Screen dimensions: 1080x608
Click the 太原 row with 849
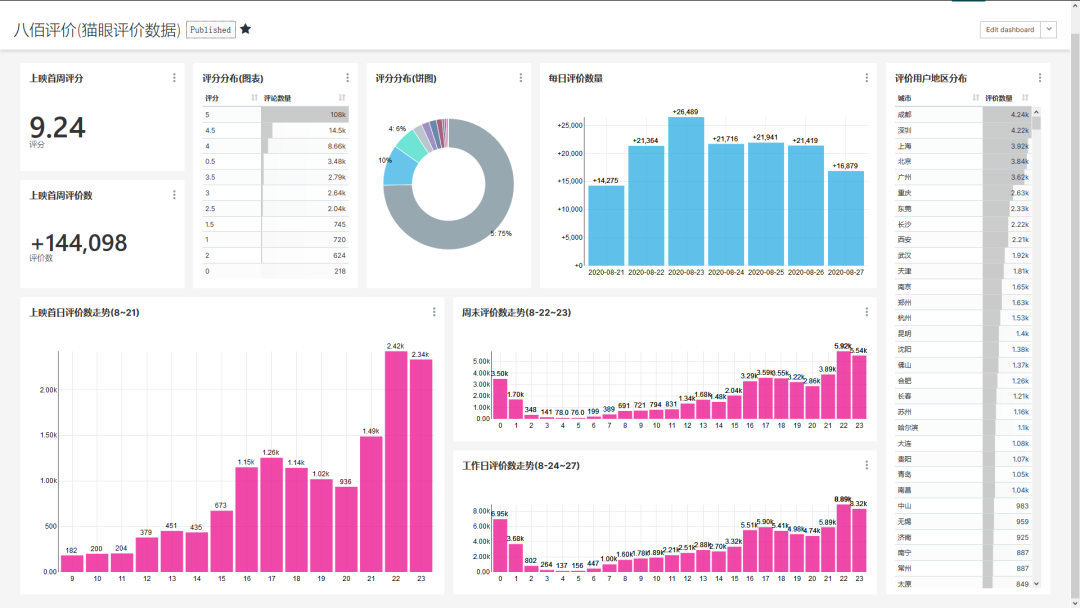click(x=963, y=584)
